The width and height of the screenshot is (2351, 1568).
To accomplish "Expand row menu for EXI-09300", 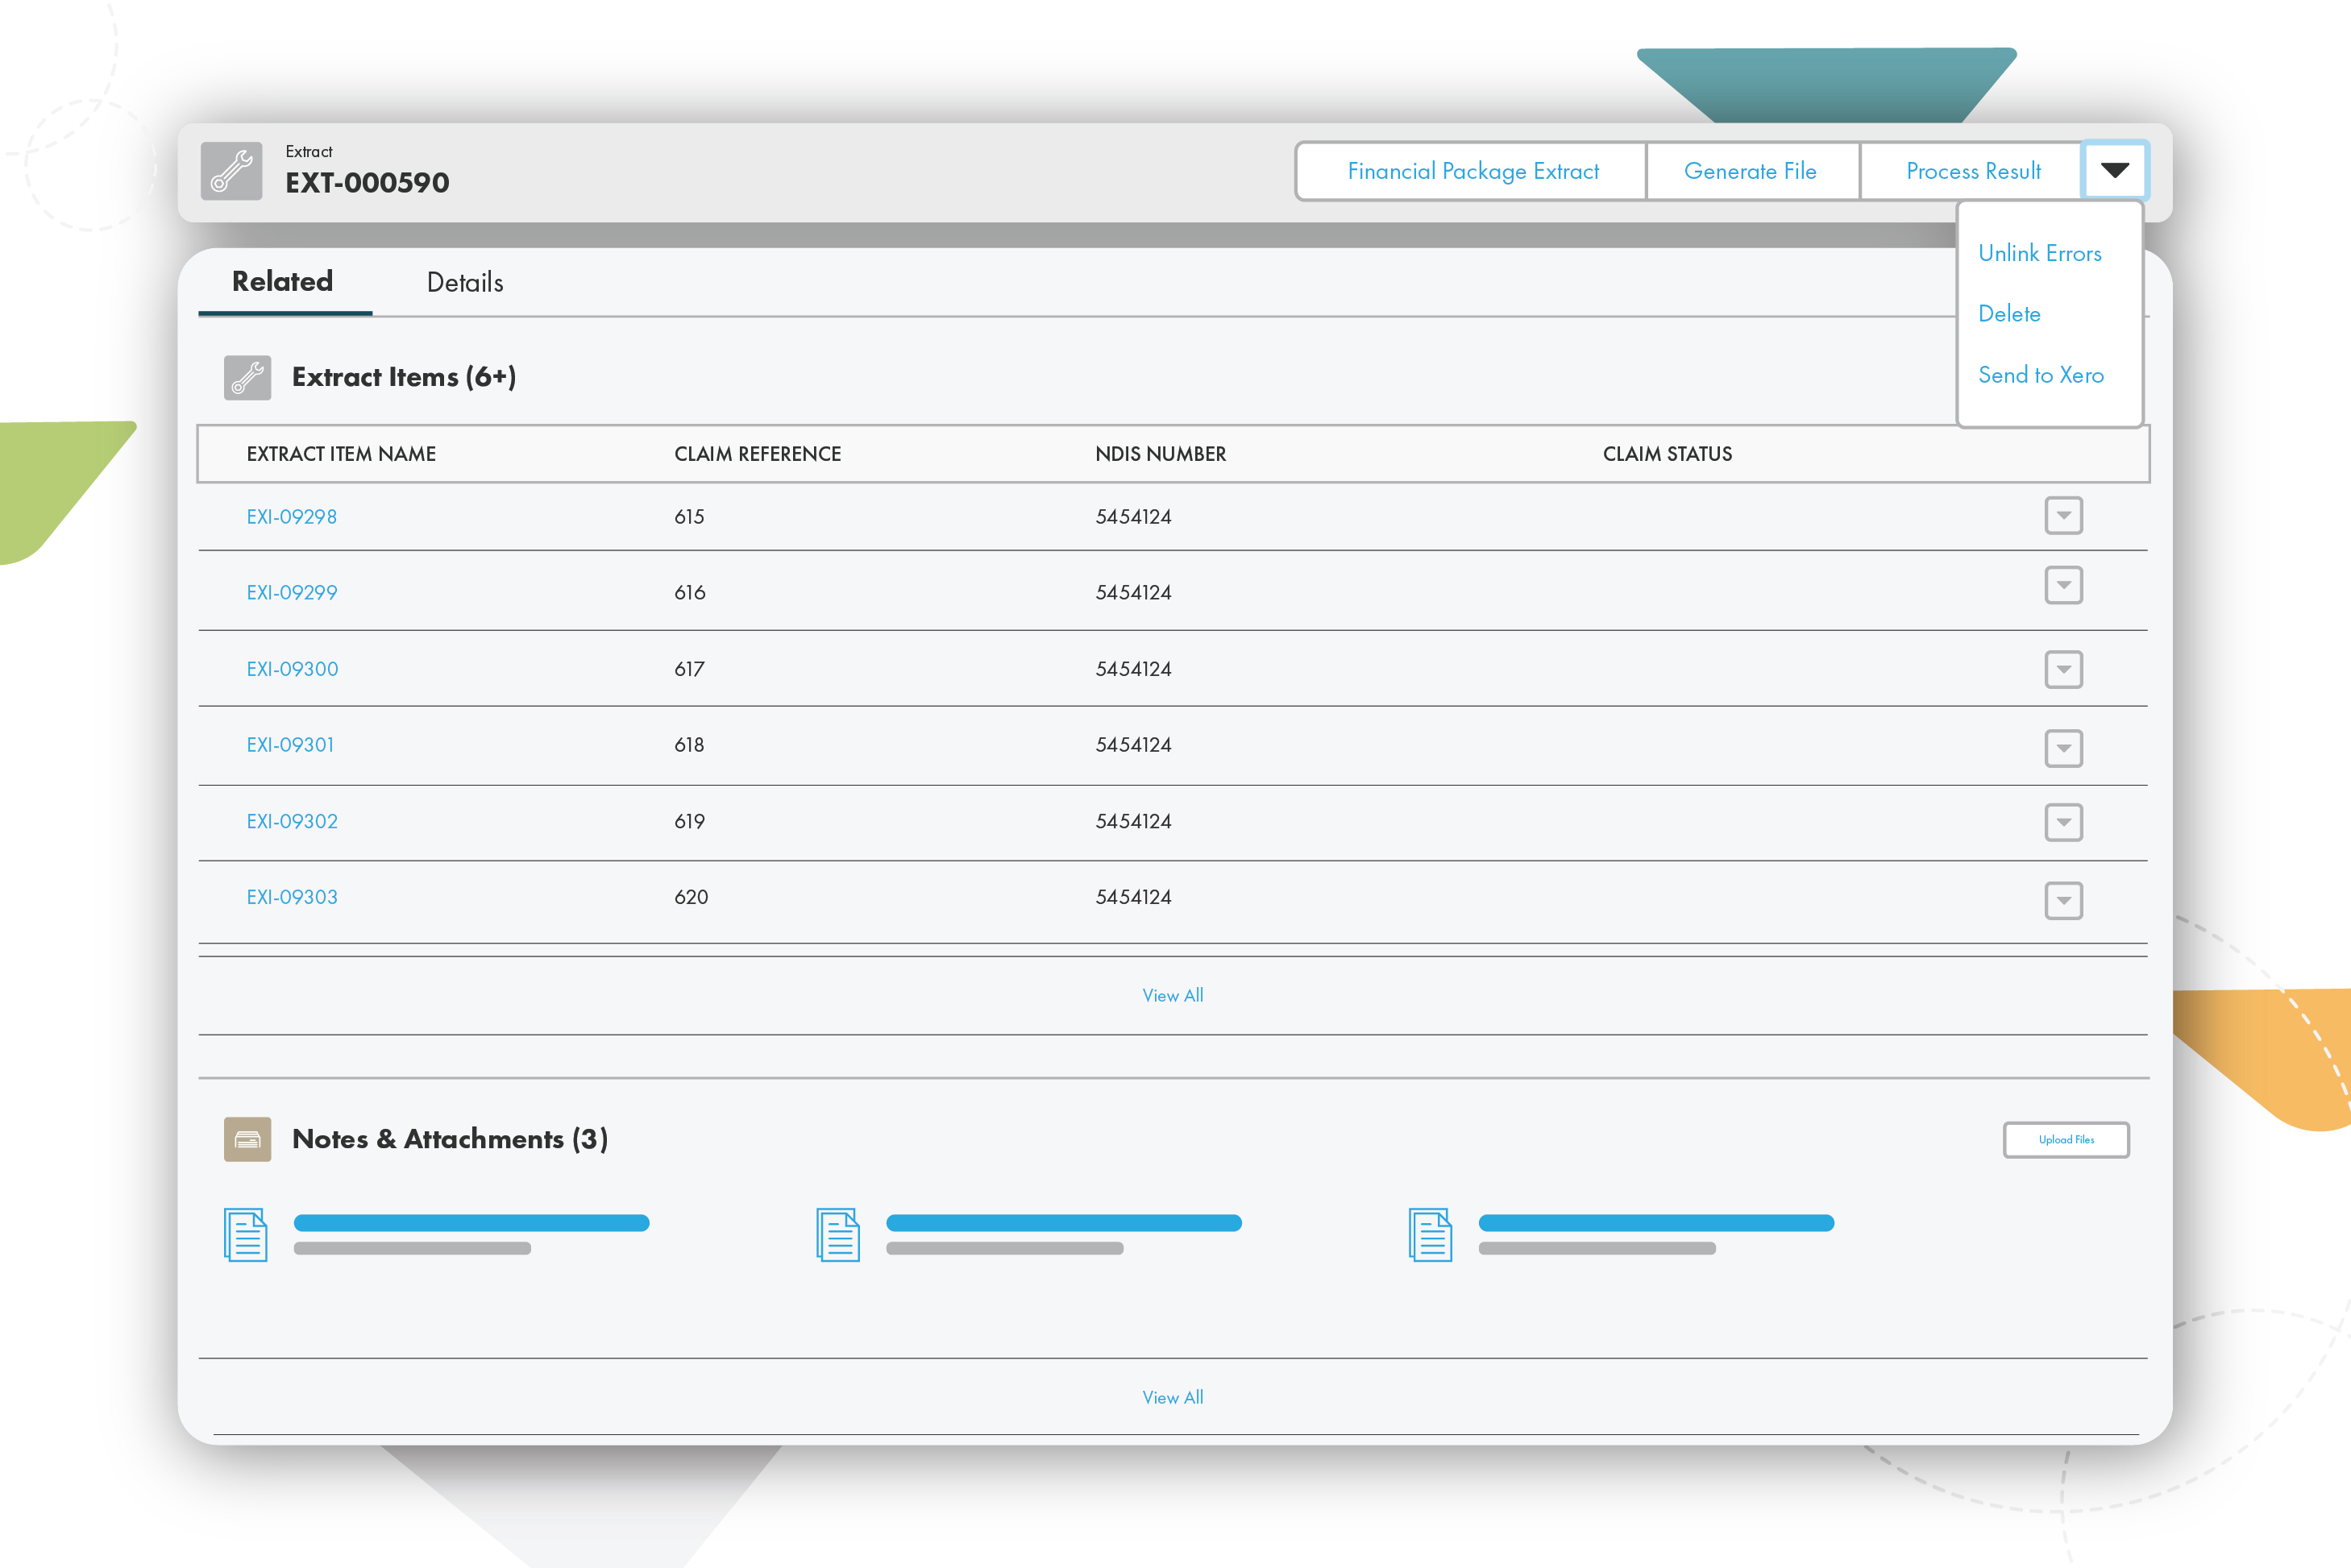I will click(x=2063, y=669).
